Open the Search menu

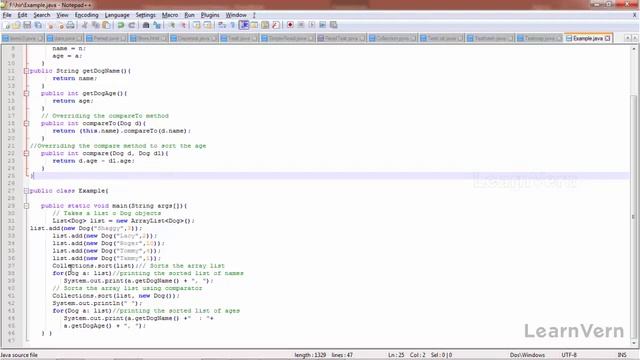(42, 15)
